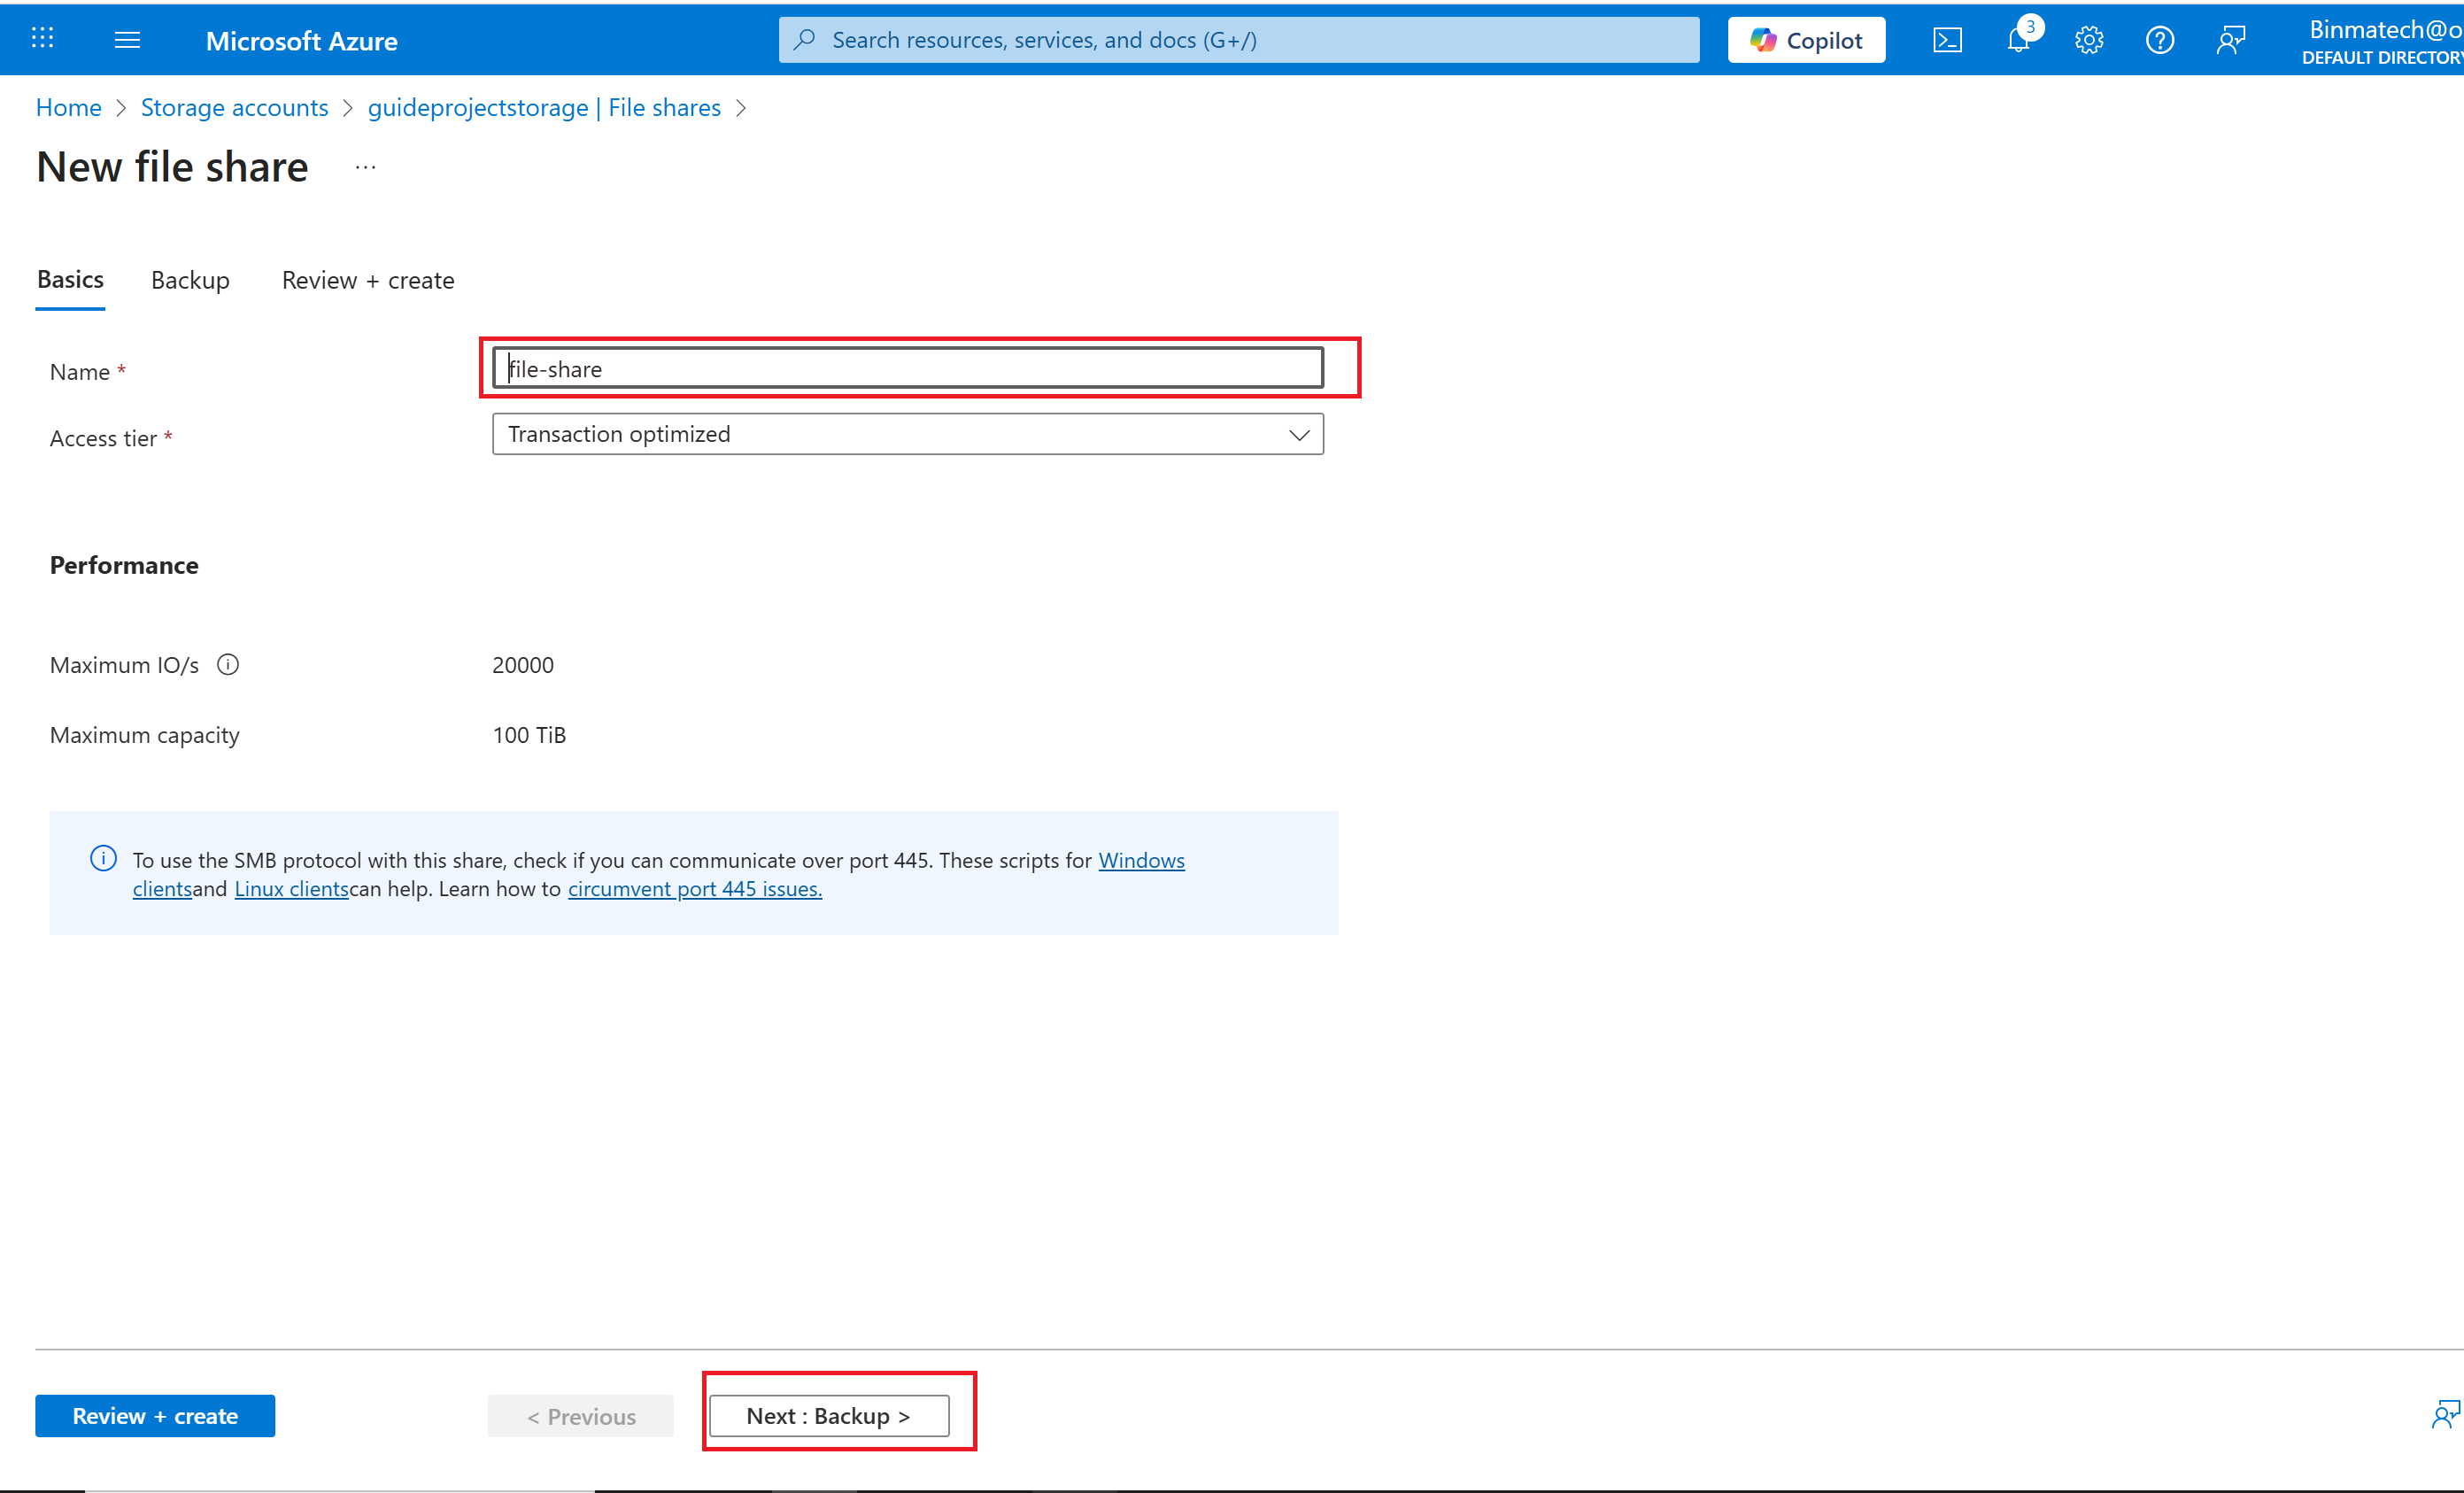Open the portal settings gear
Viewport: 2464px width, 1493px height.
pyautogui.click(x=2088, y=40)
